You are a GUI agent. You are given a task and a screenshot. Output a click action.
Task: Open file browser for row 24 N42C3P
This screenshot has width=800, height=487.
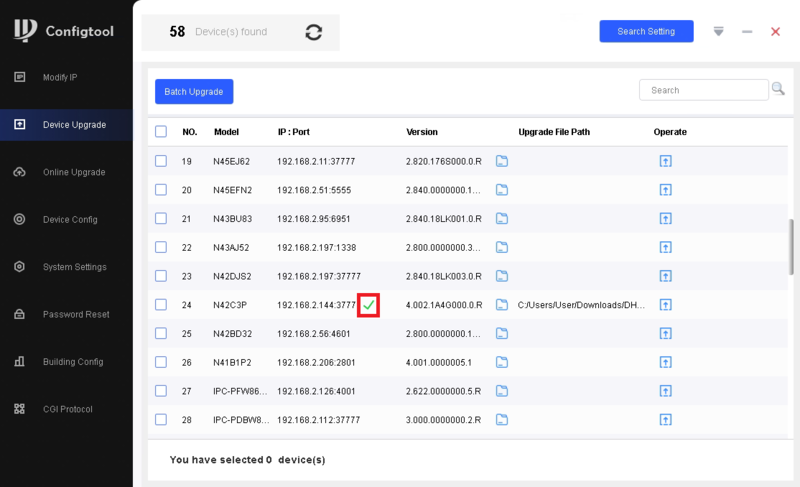pos(502,305)
